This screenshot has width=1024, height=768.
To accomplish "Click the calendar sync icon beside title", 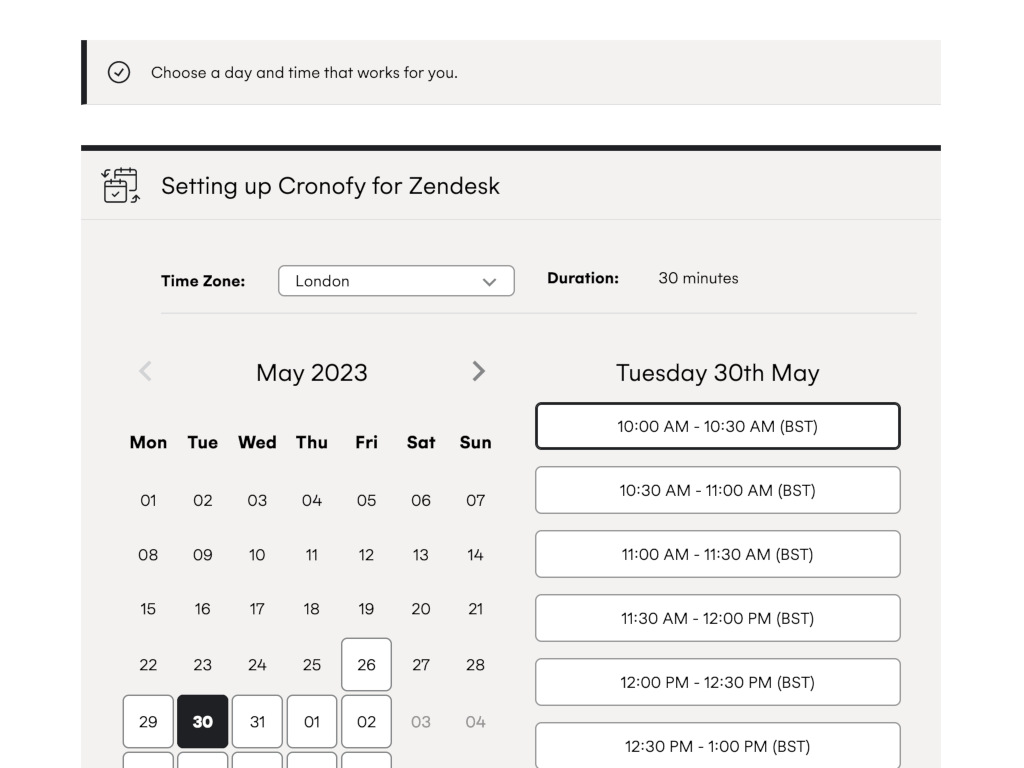I will tap(121, 186).
